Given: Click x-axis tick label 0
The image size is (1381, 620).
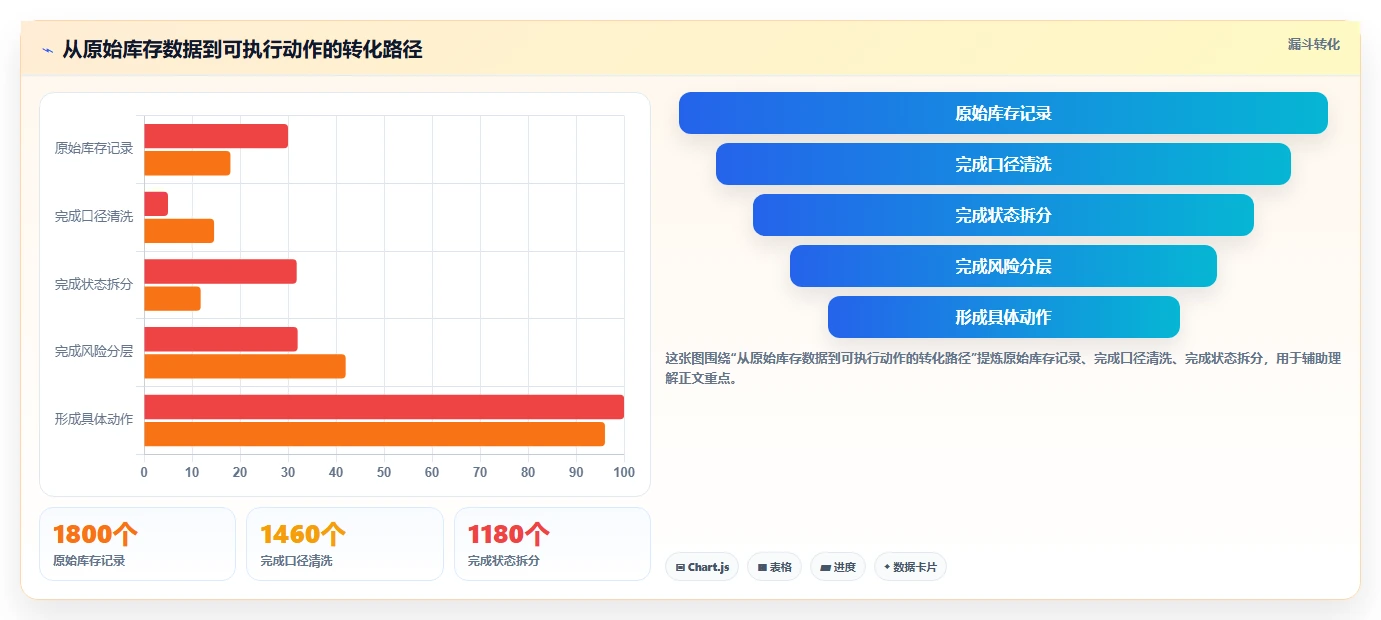Looking at the screenshot, I should coord(144,472).
